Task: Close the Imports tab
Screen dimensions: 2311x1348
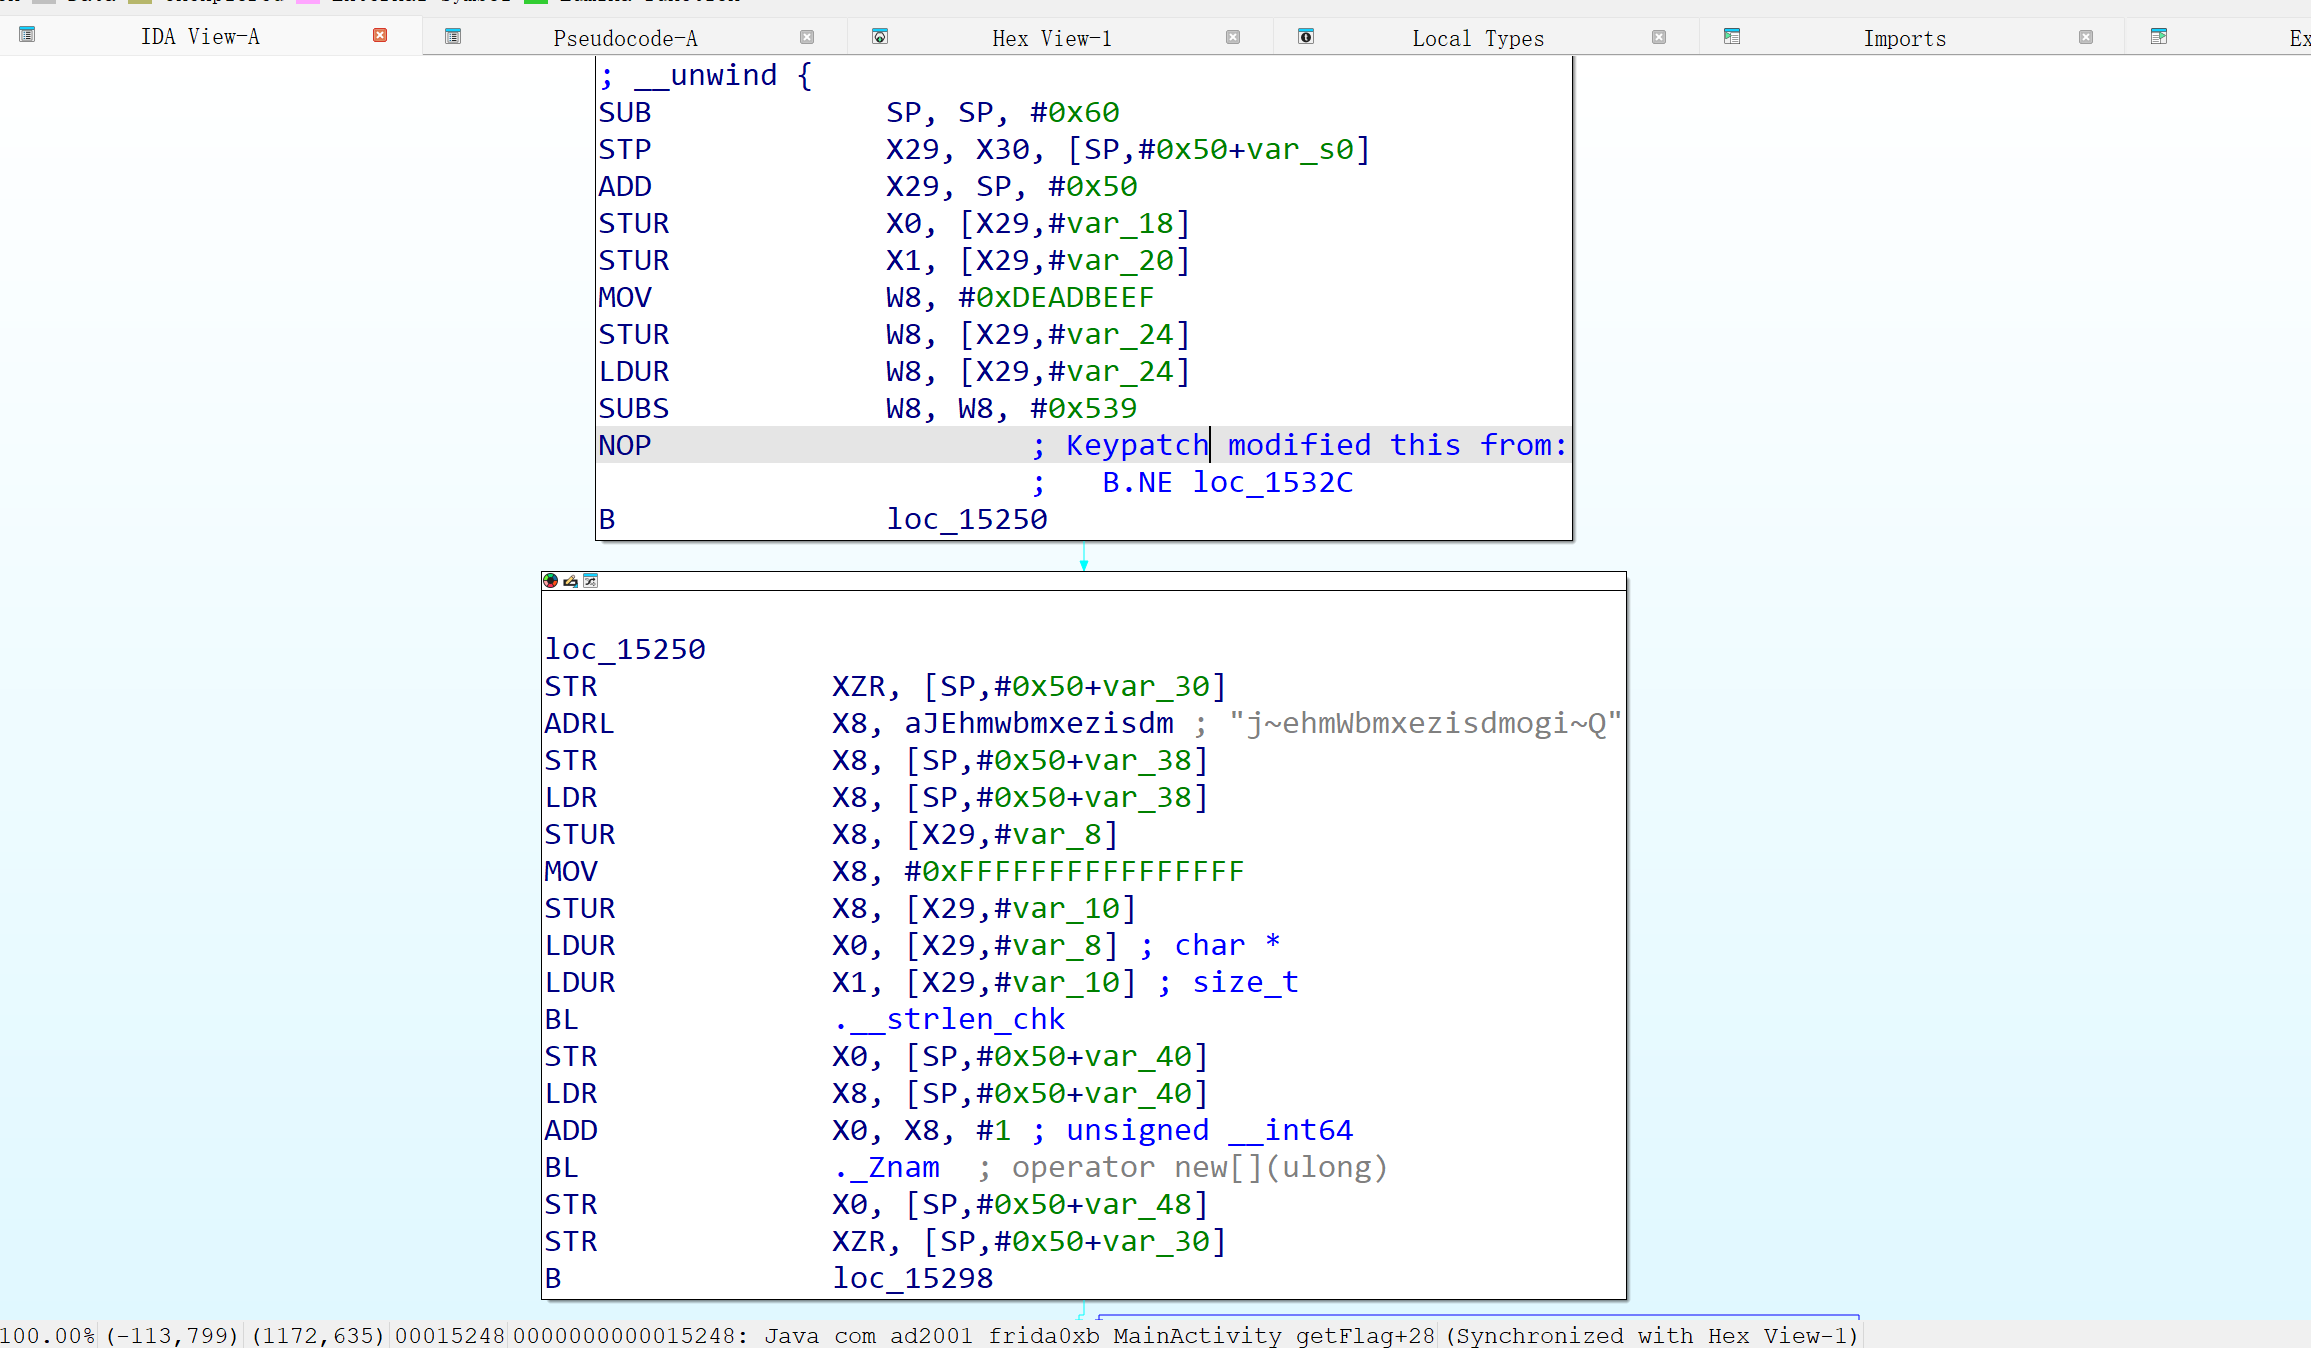Action: coord(2085,37)
